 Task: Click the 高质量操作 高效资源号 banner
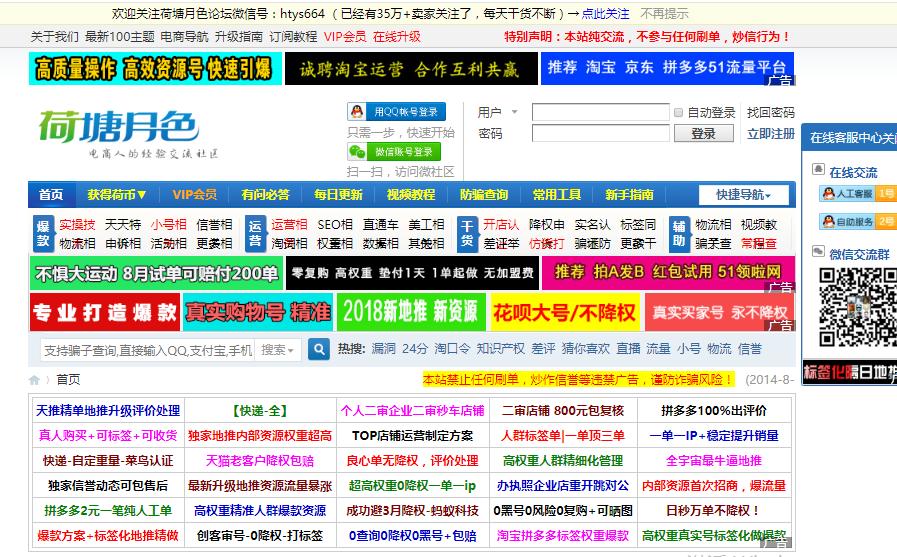(x=155, y=69)
